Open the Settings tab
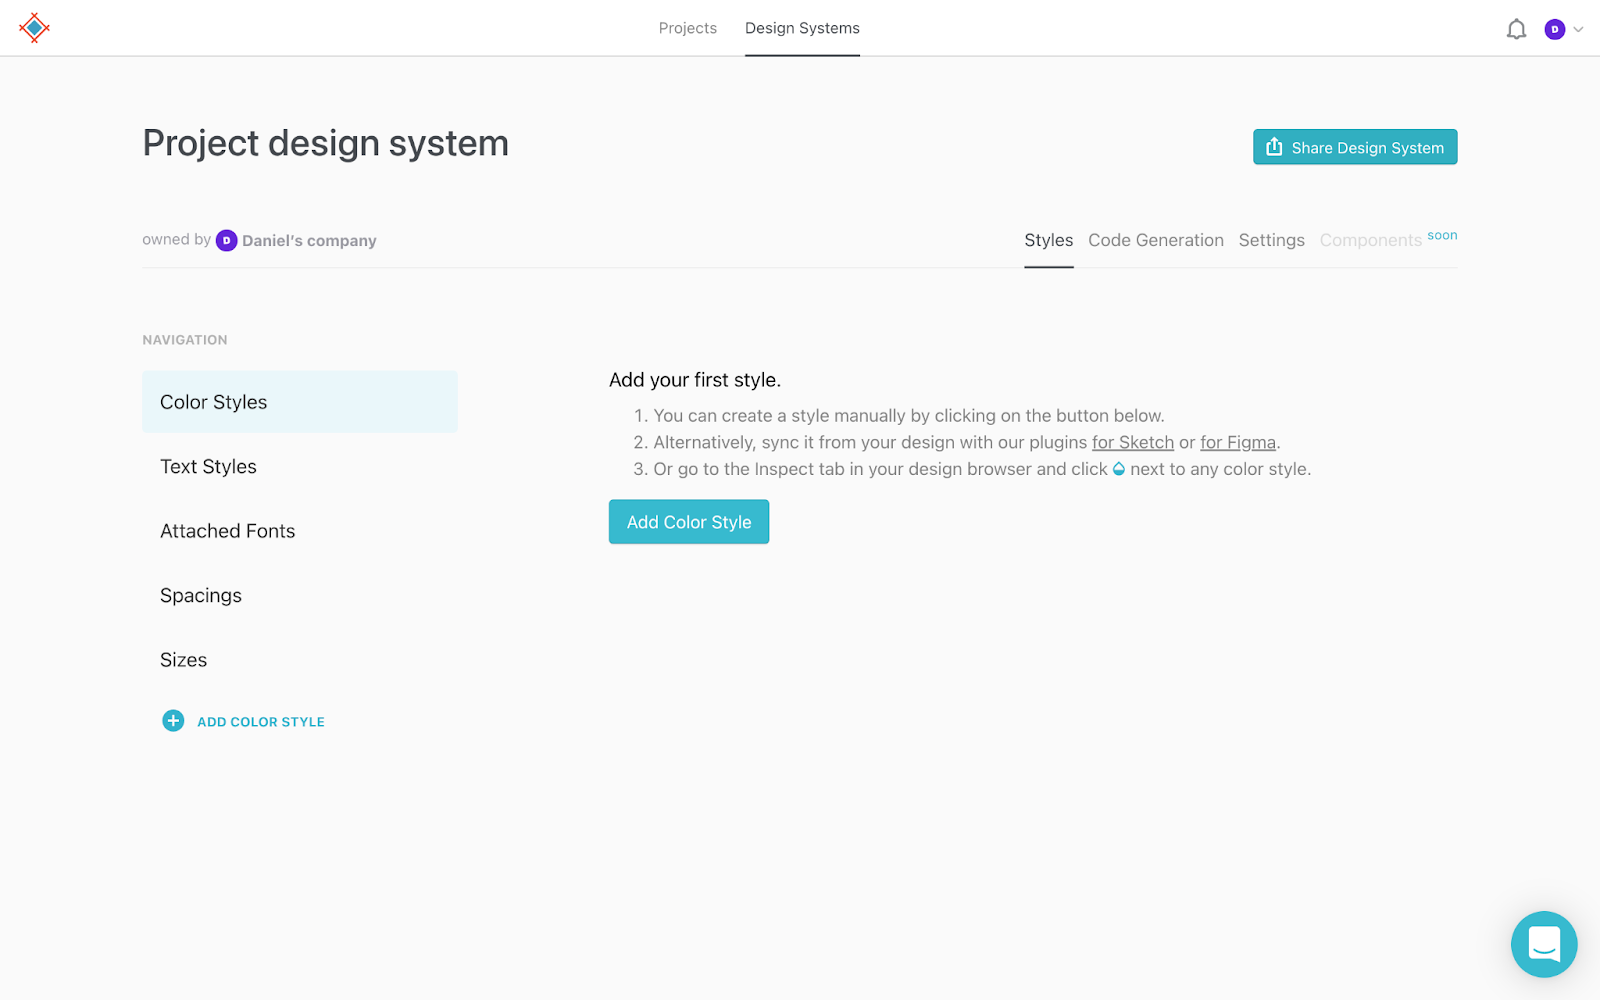Image resolution: width=1600 pixels, height=1000 pixels. [1271, 240]
